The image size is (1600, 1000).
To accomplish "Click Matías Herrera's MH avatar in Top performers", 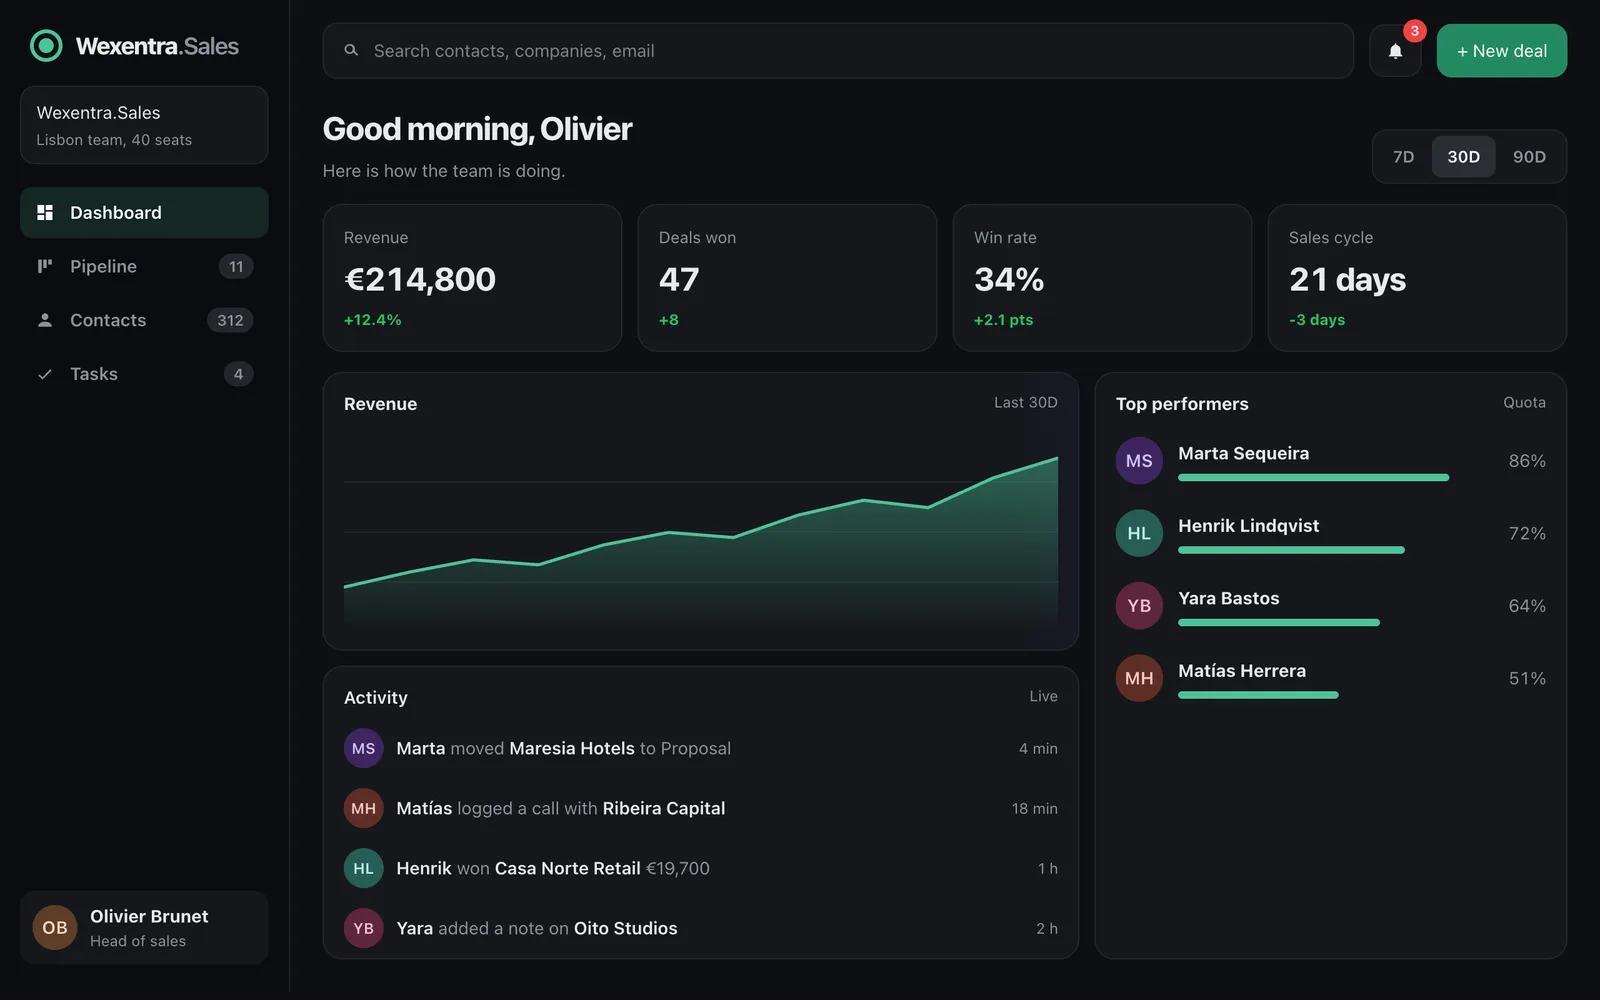I will 1139,678.
